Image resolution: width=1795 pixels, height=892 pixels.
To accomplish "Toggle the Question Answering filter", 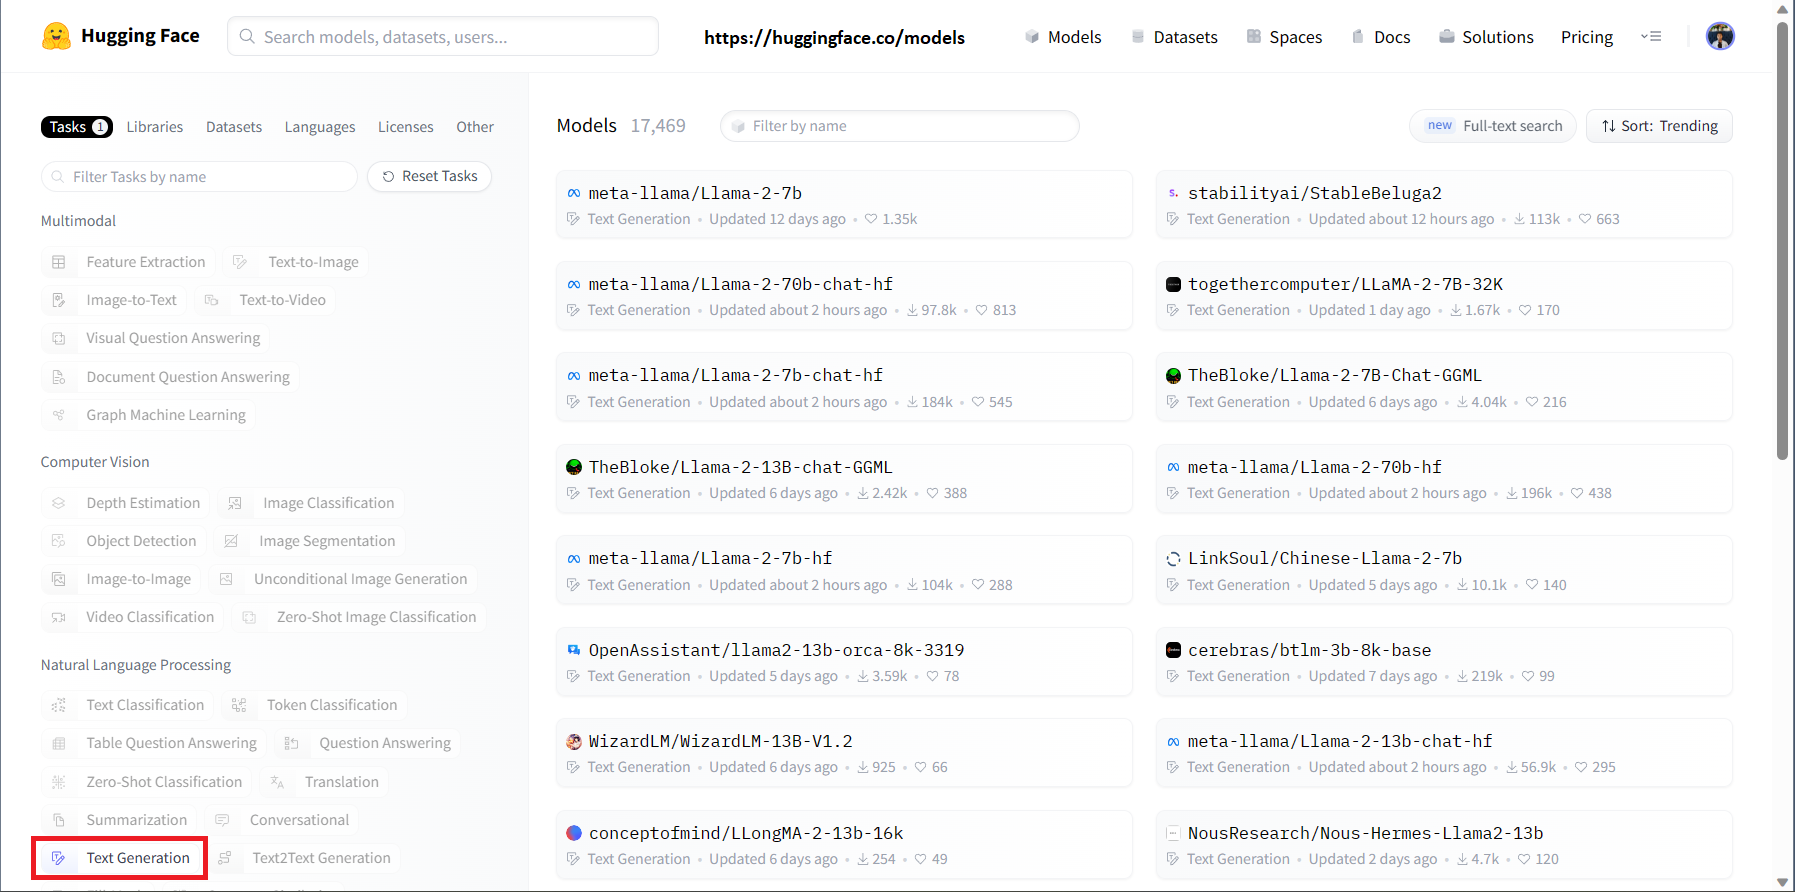I will (x=367, y=743).
